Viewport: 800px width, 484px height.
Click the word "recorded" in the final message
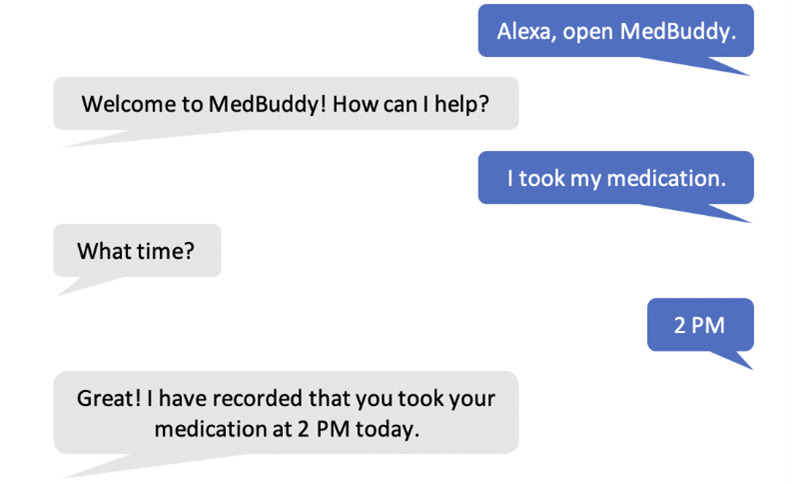258,398
